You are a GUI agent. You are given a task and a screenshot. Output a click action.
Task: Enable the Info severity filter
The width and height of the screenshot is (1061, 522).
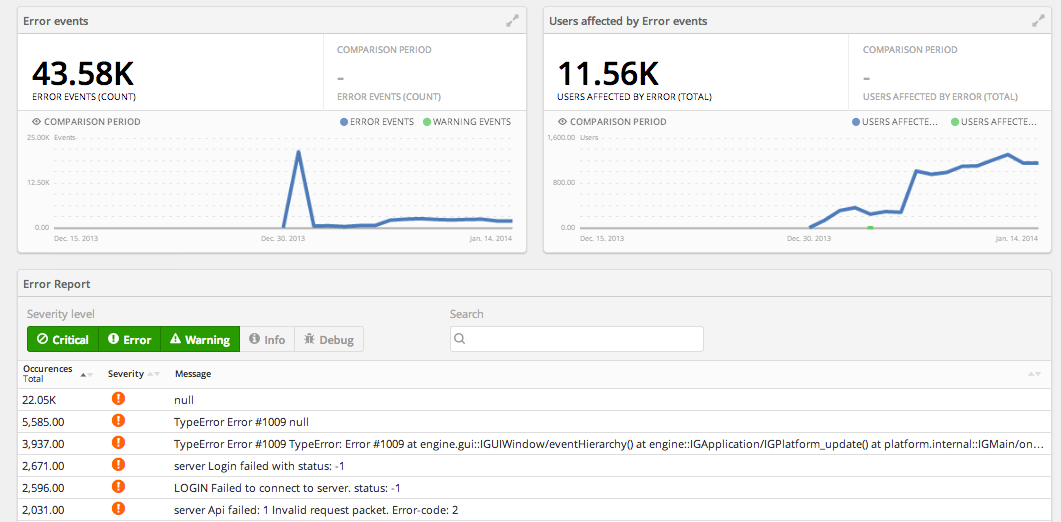click(x=267, y=340)
